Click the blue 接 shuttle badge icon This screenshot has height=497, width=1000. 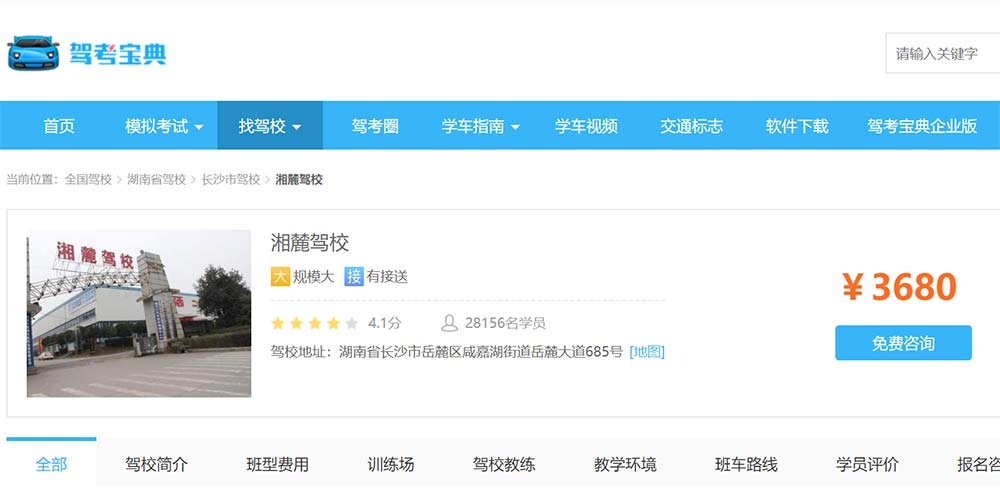353,276
